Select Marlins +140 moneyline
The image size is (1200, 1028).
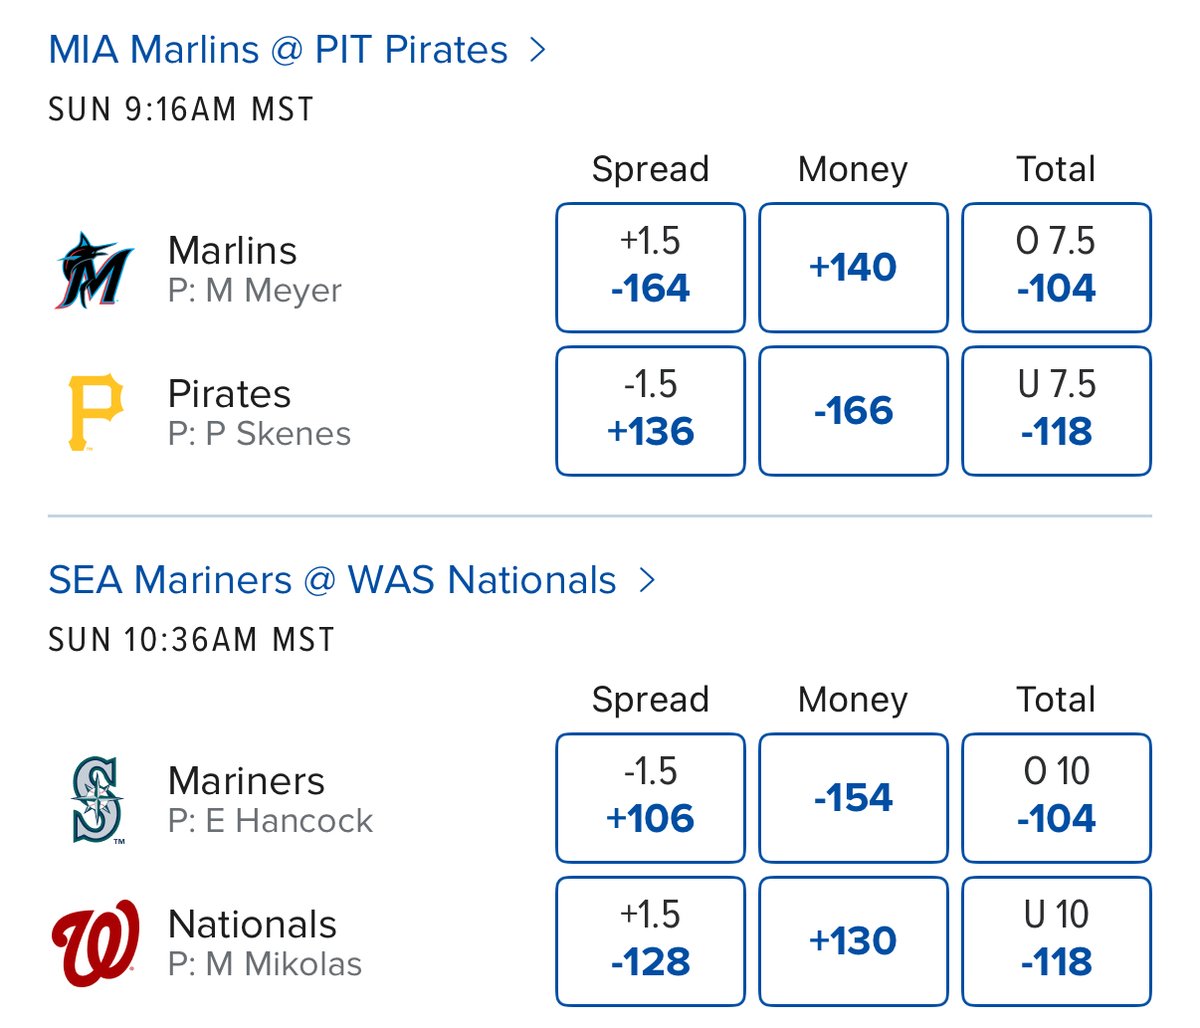click(x=853, y=267)
